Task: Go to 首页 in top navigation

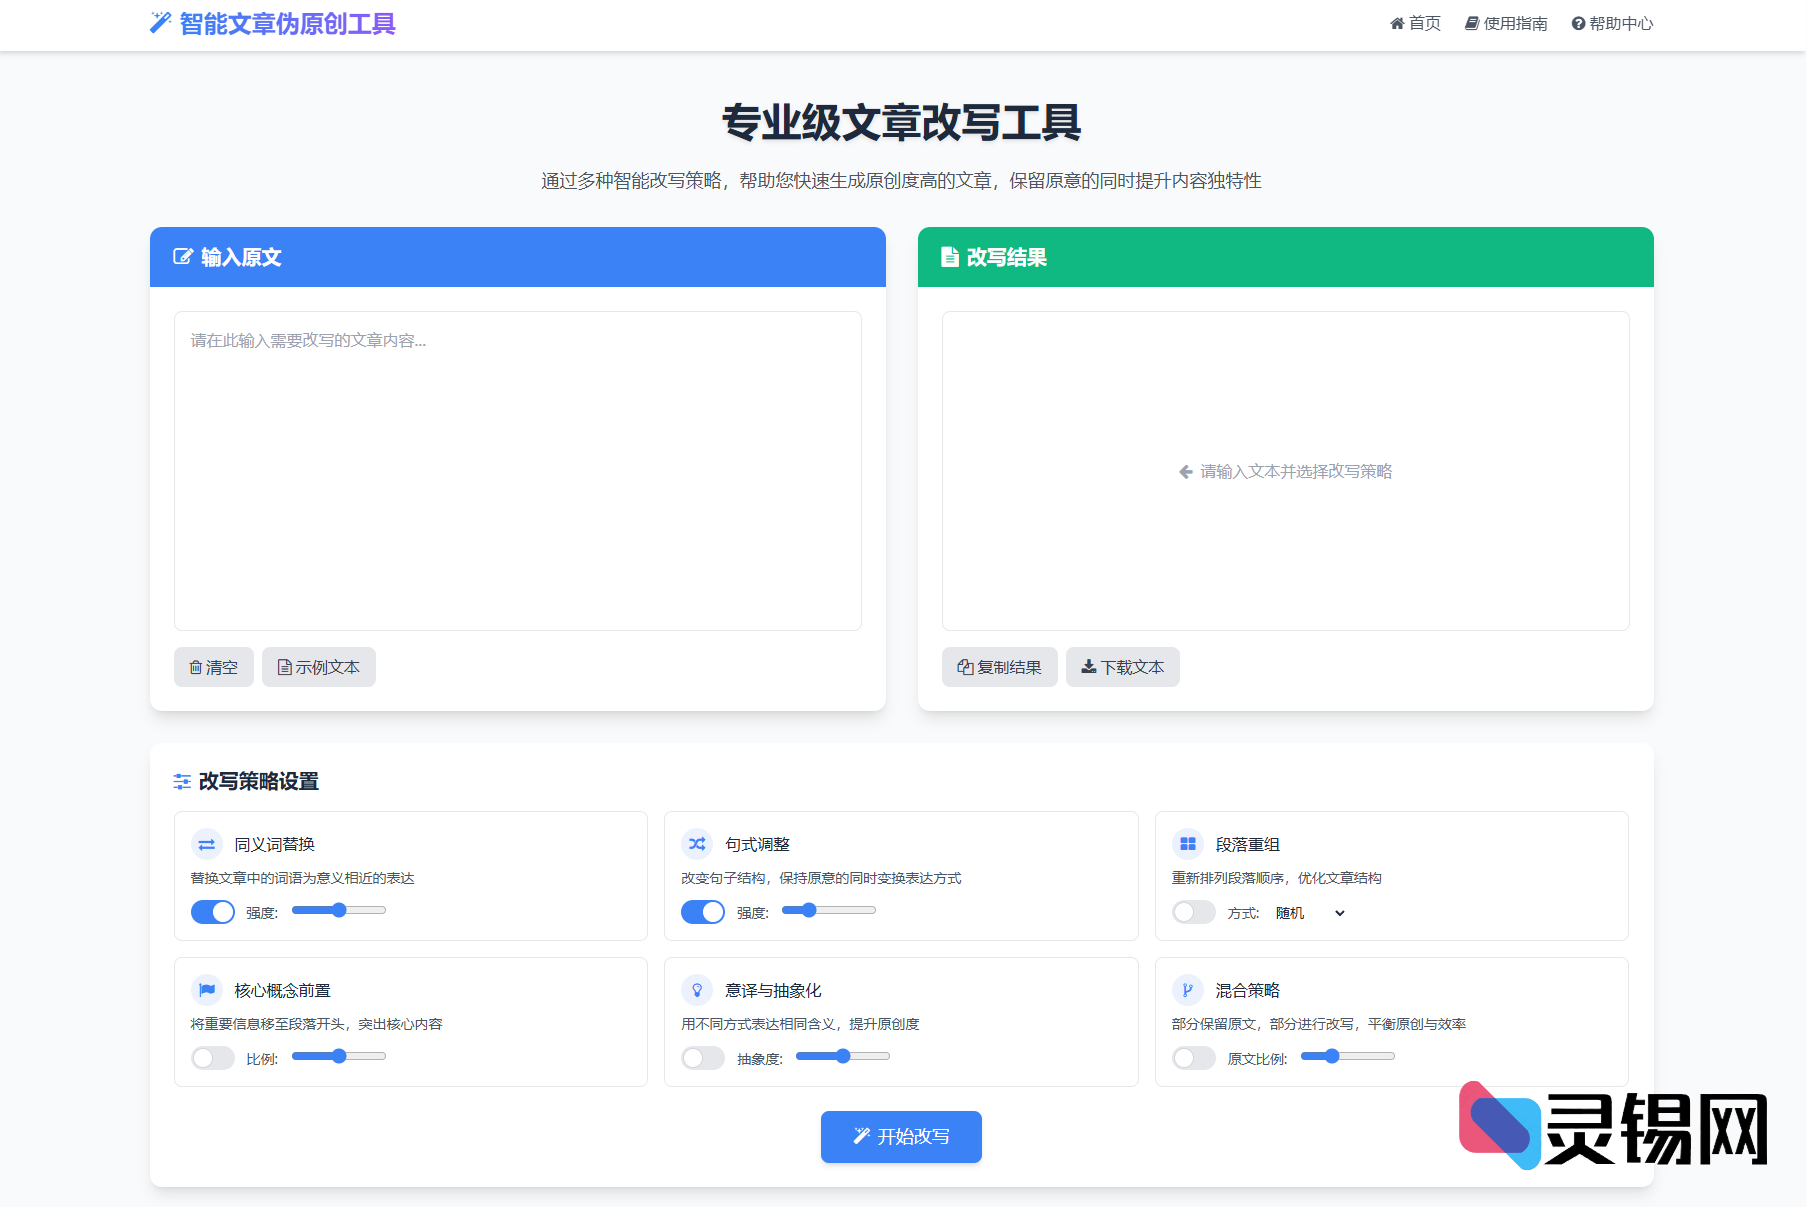Action: 1415,24
